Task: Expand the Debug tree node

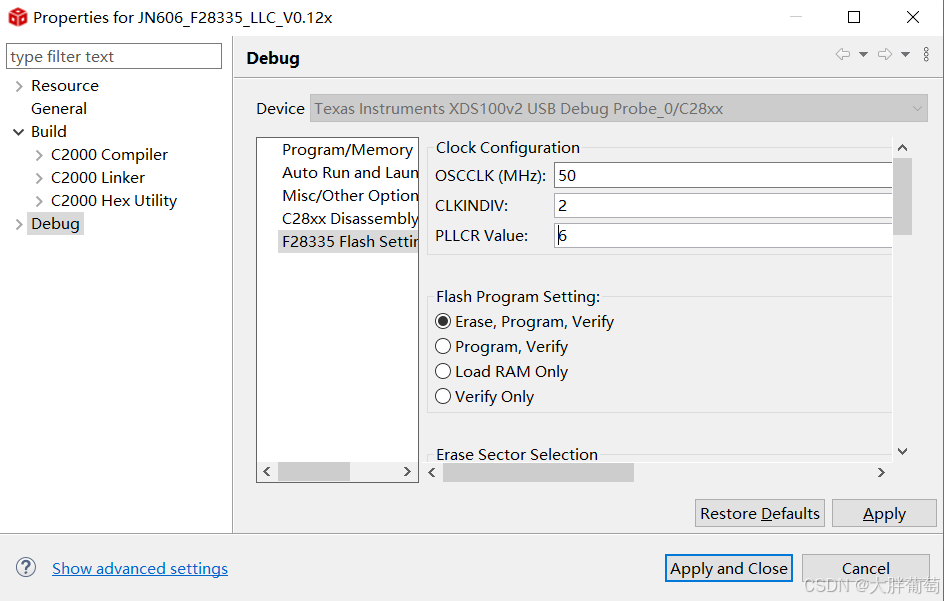Action: click(19, 224)
